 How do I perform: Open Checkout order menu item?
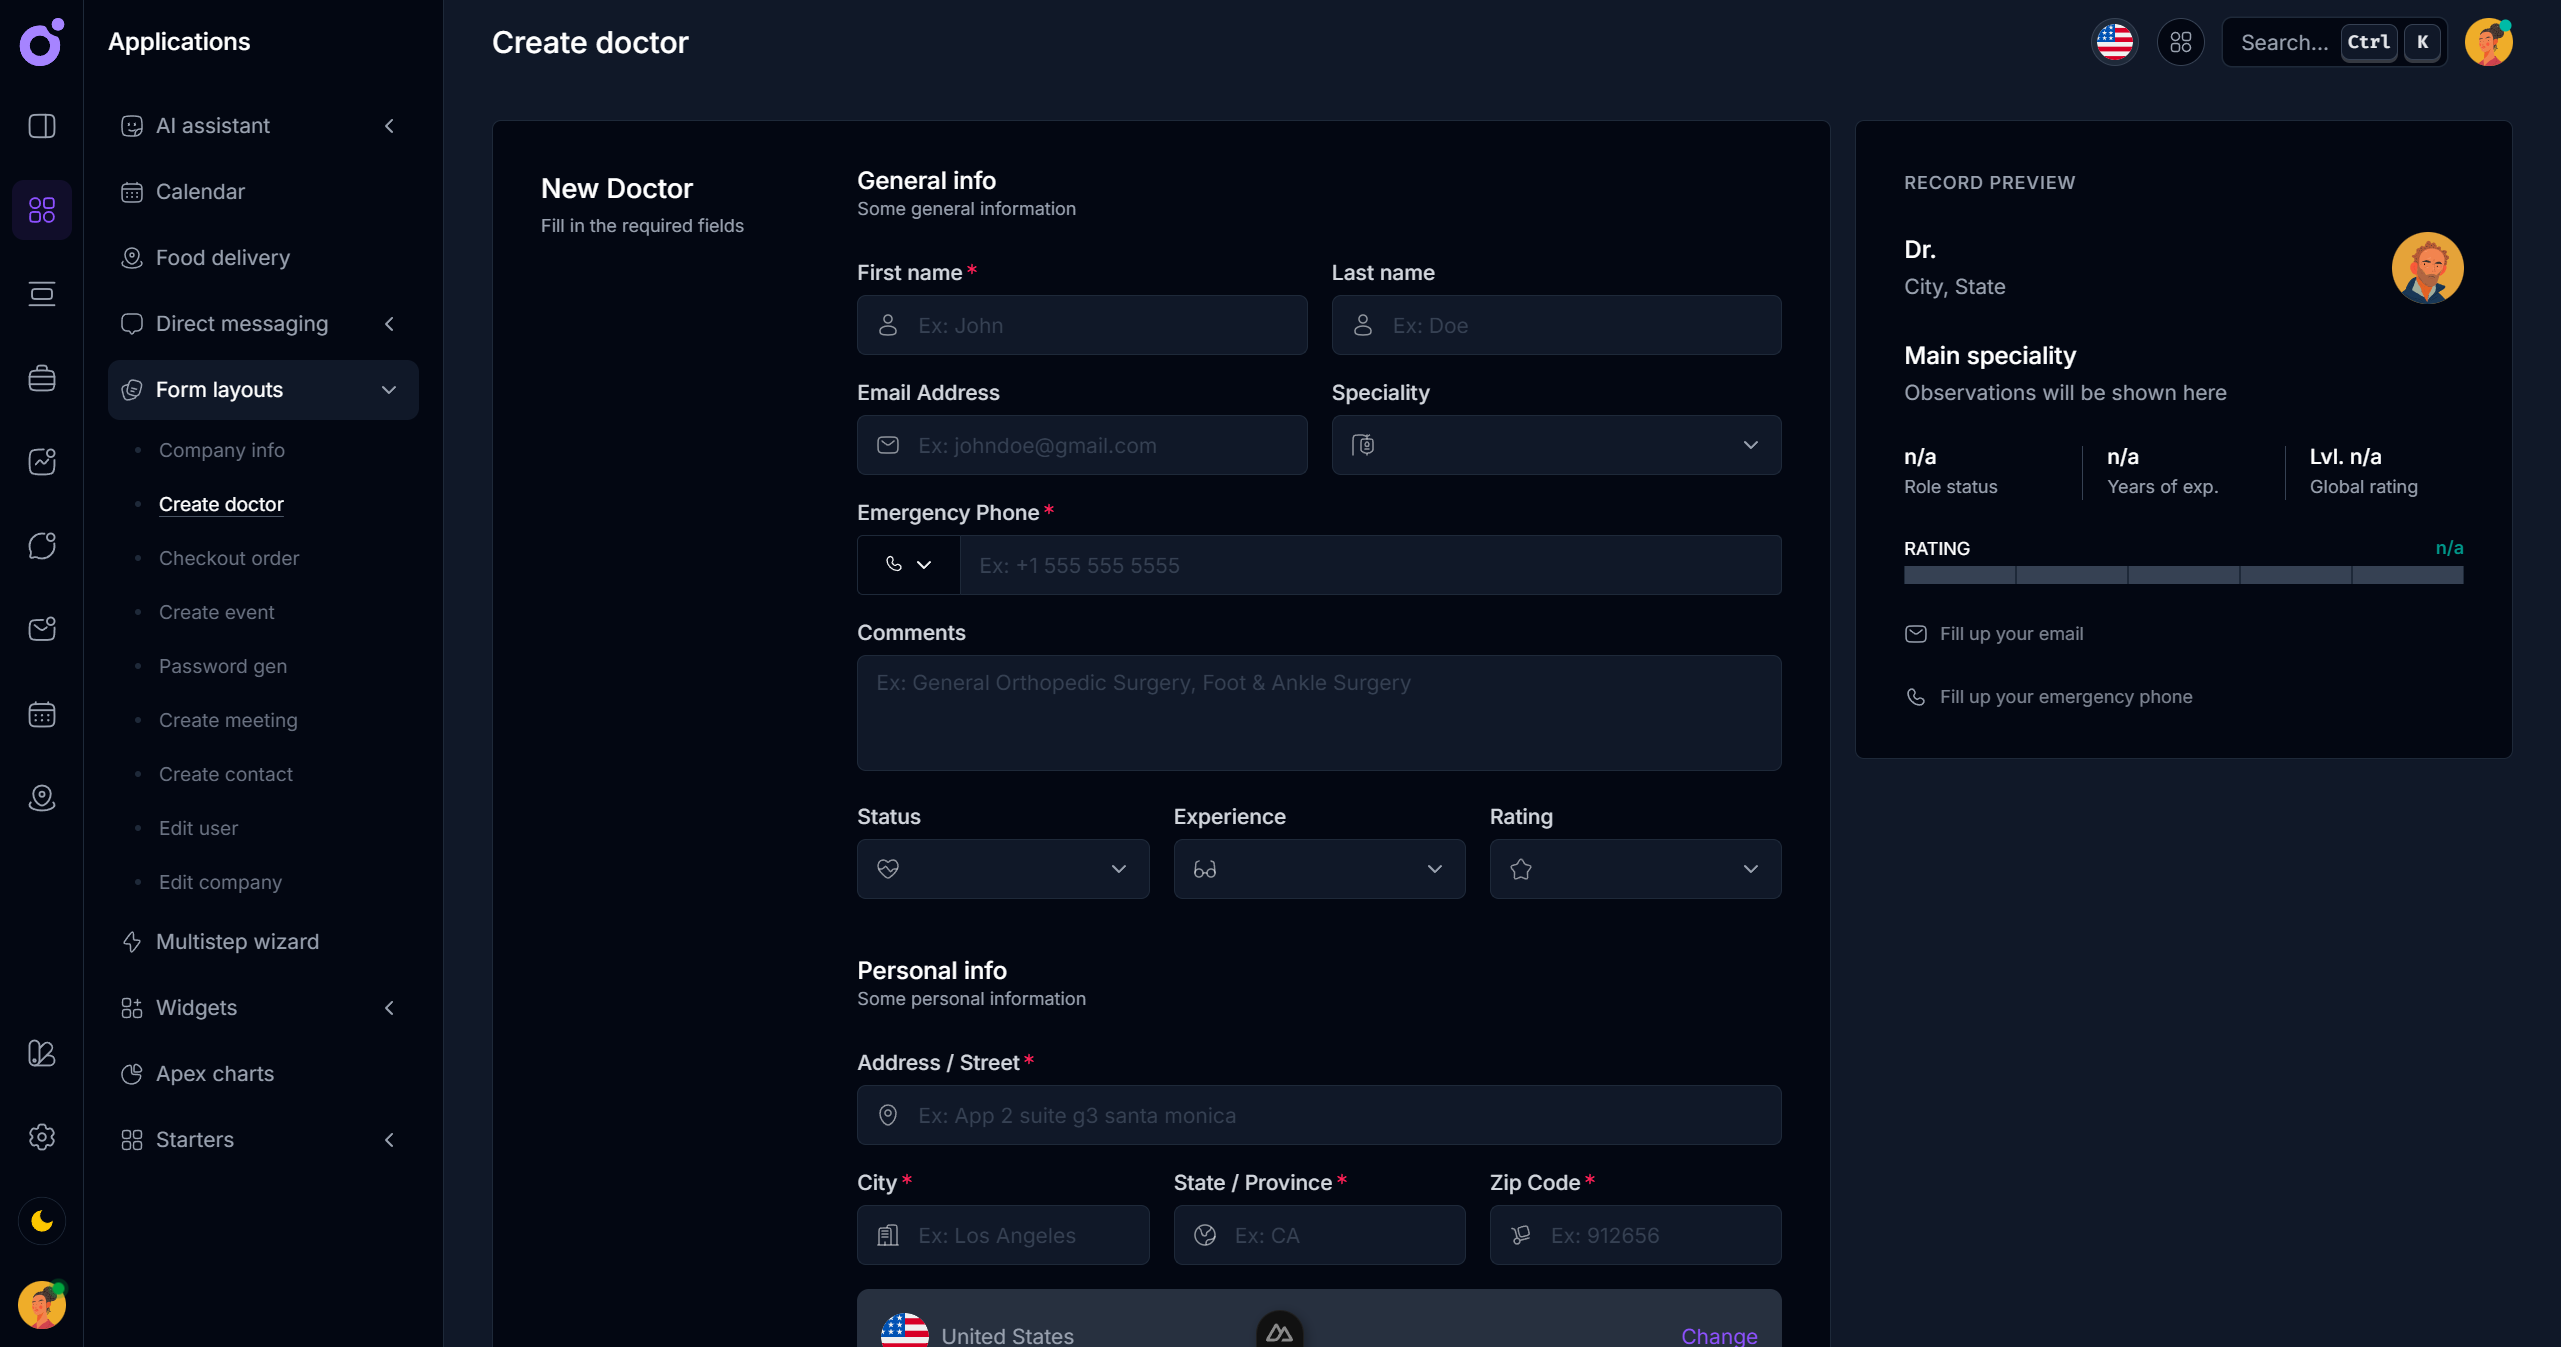[x=229, y=558]
